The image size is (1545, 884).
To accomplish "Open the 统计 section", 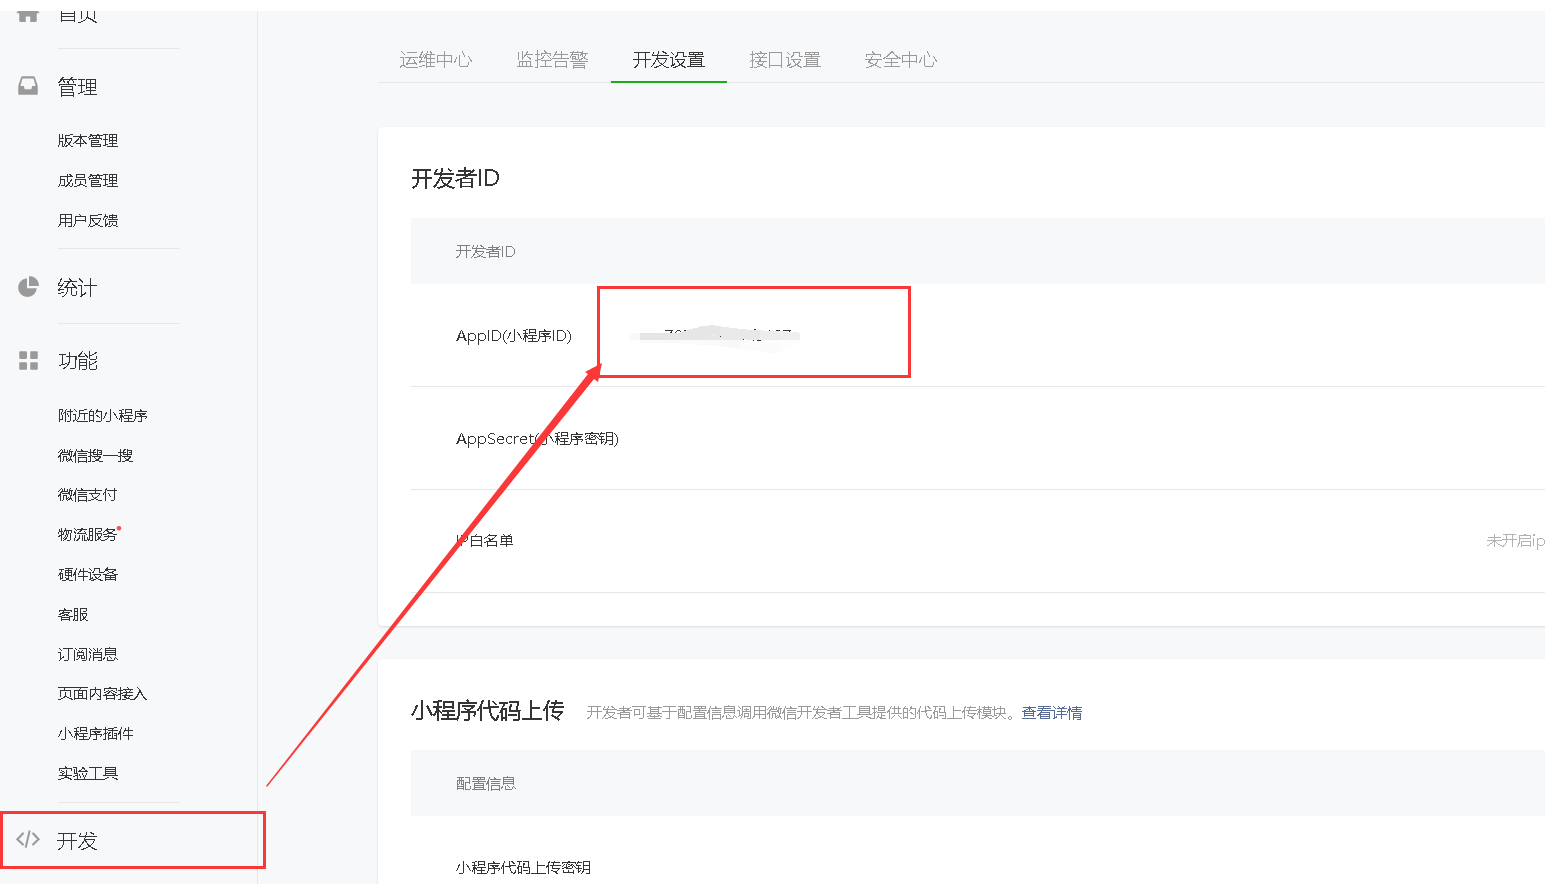I will point(77,288).
